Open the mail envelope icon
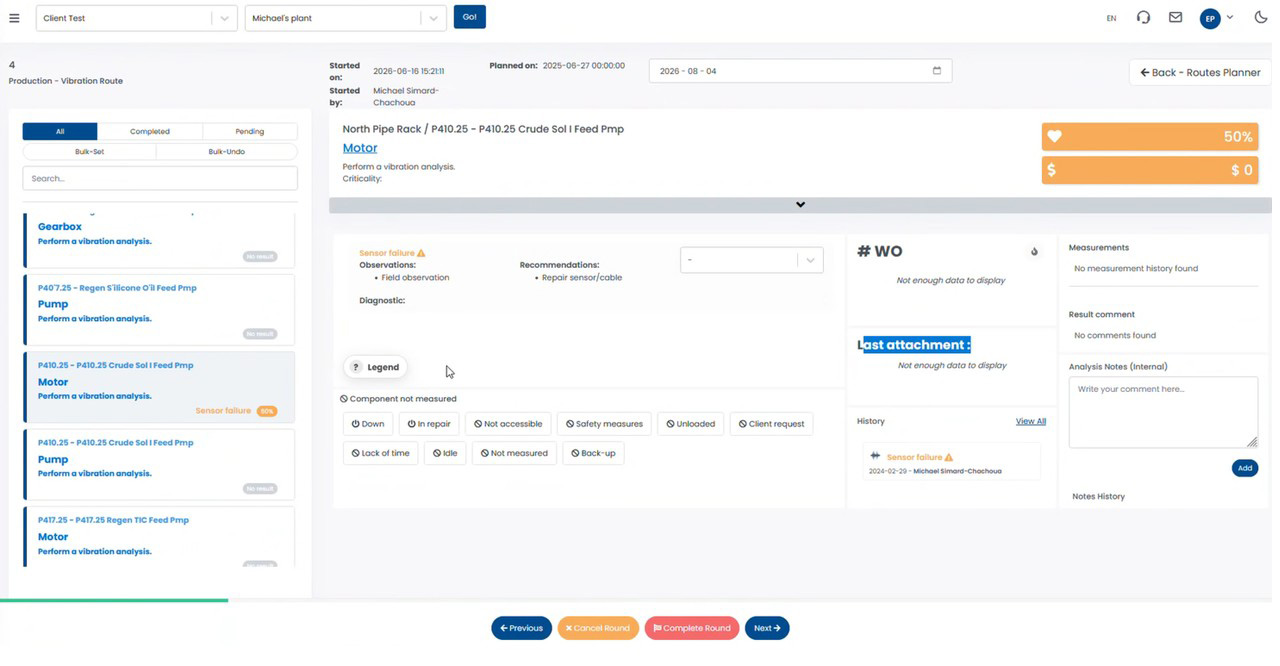1280x666 pixels. pos(1176,18)
